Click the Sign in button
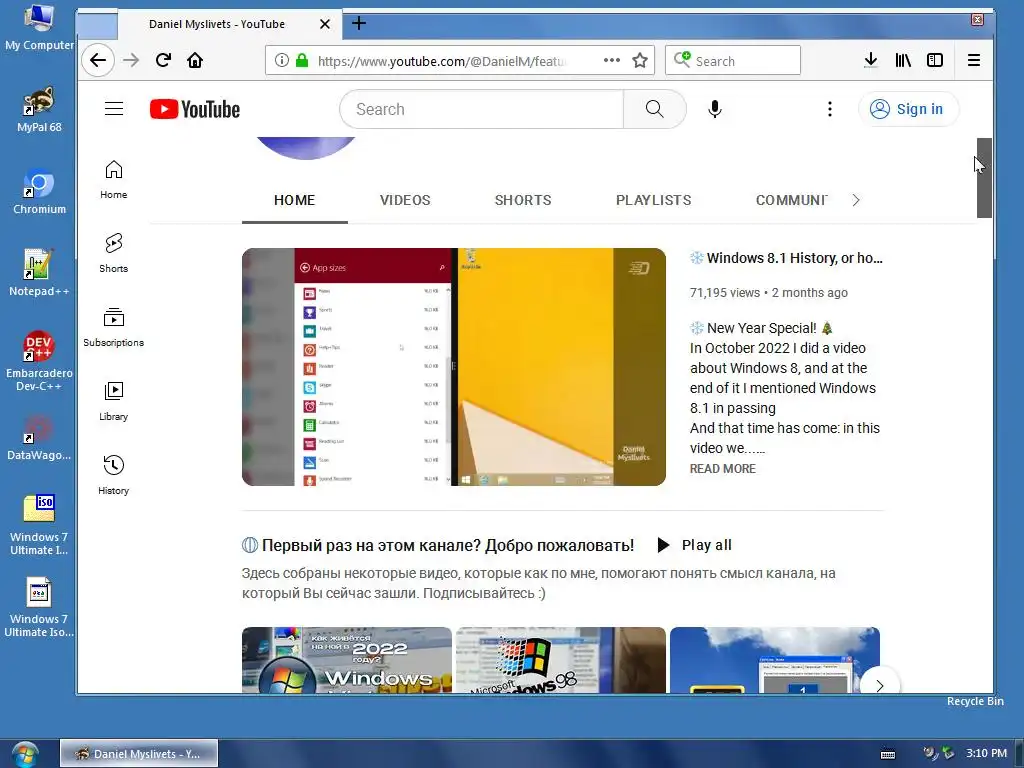The width and height of the screenshot is (1024, 768). click(x=908, y=109)
